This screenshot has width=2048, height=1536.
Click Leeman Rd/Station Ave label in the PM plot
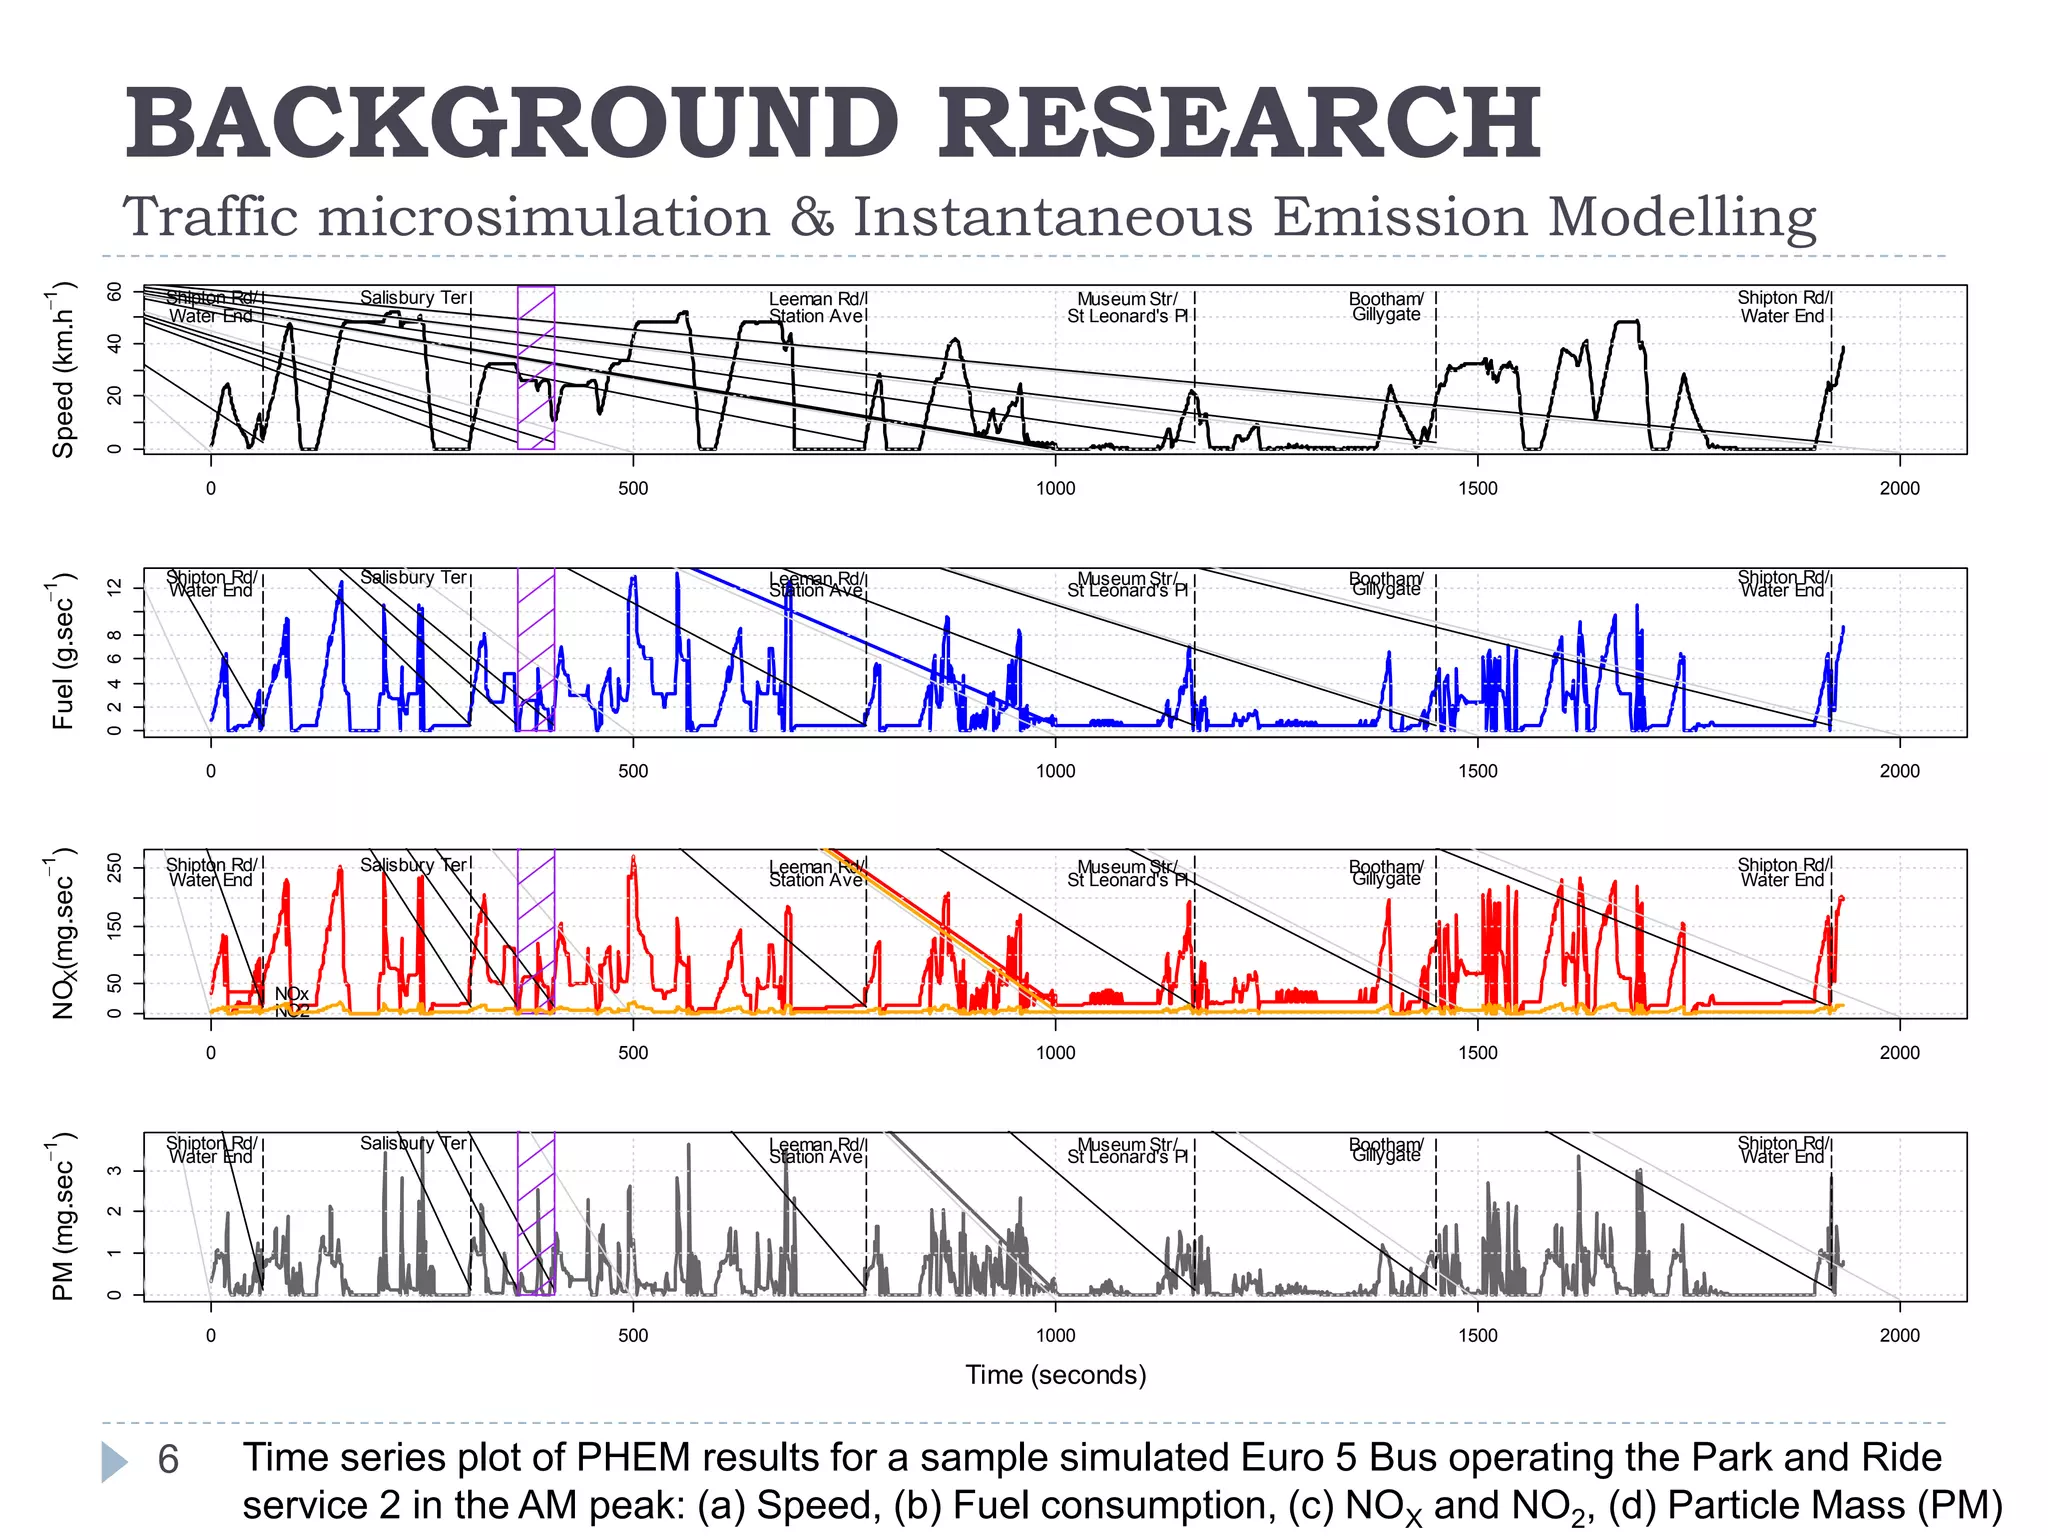(817, 1151)
